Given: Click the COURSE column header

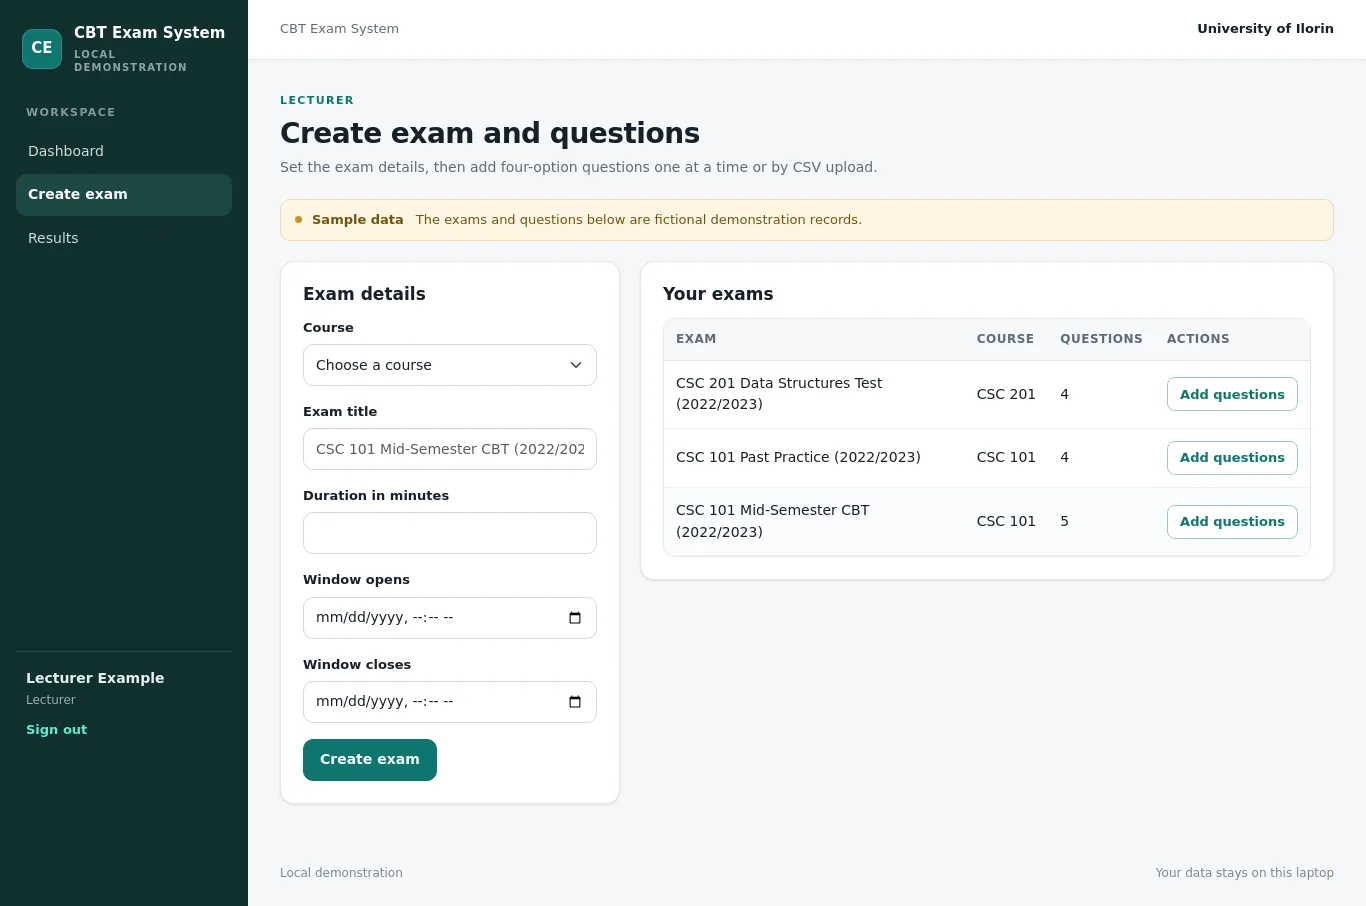Looking at the screenshot, I should coord(1005,339).
